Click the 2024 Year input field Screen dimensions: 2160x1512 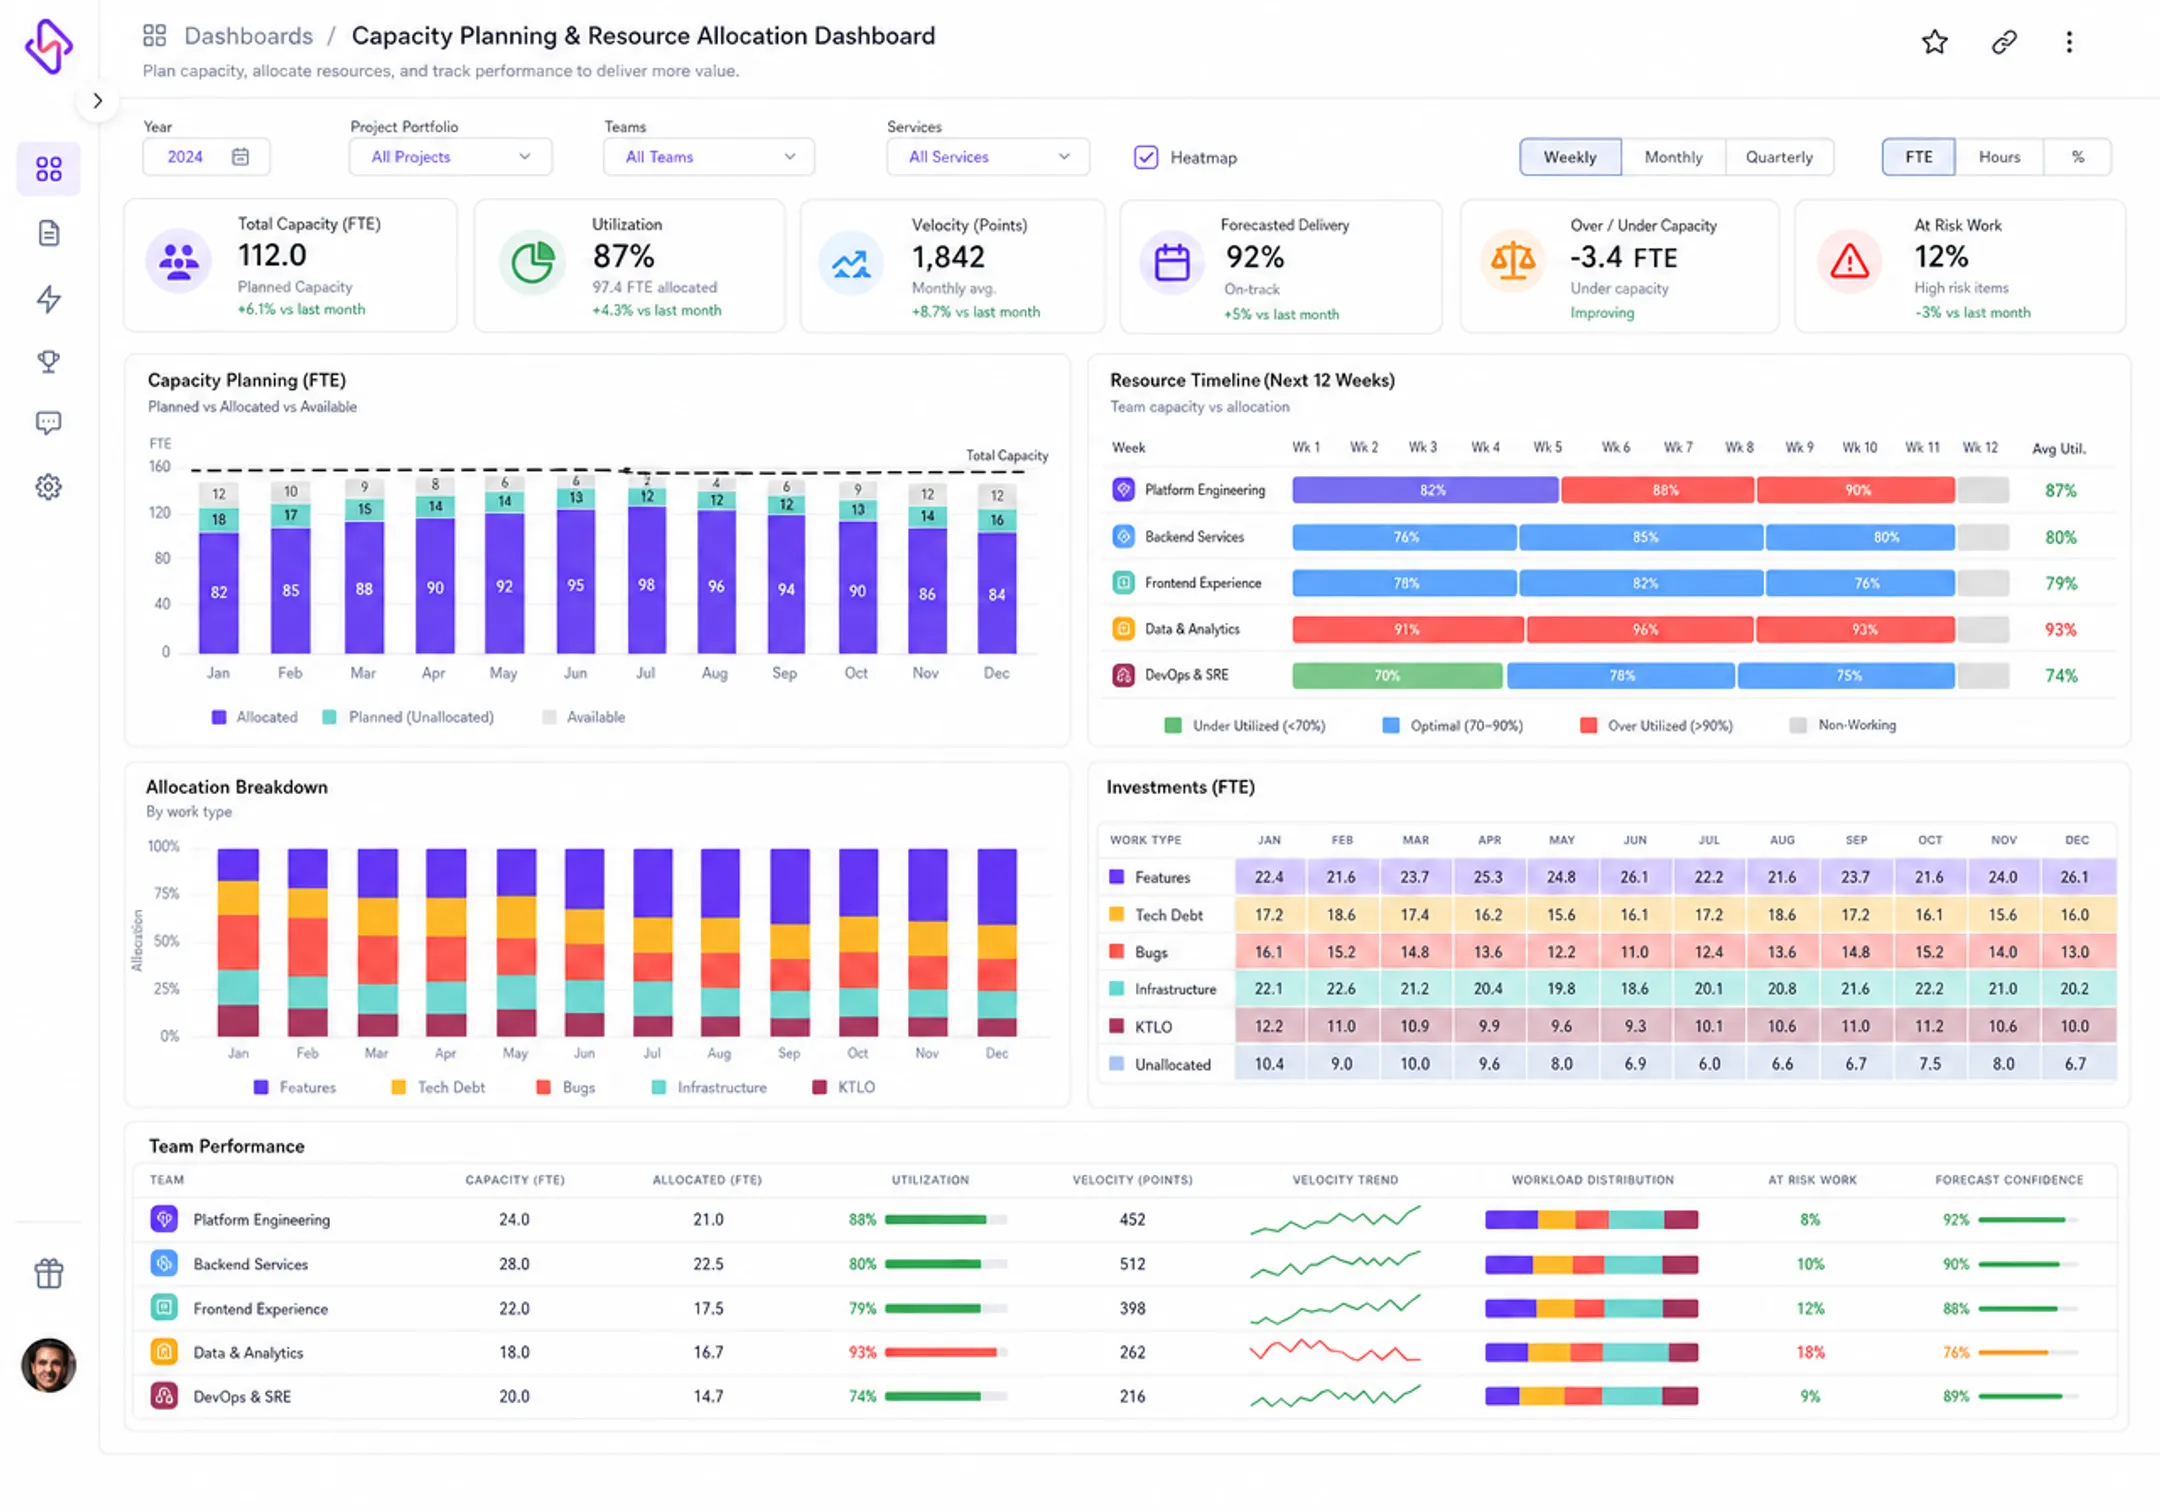(x=206, y=157)
